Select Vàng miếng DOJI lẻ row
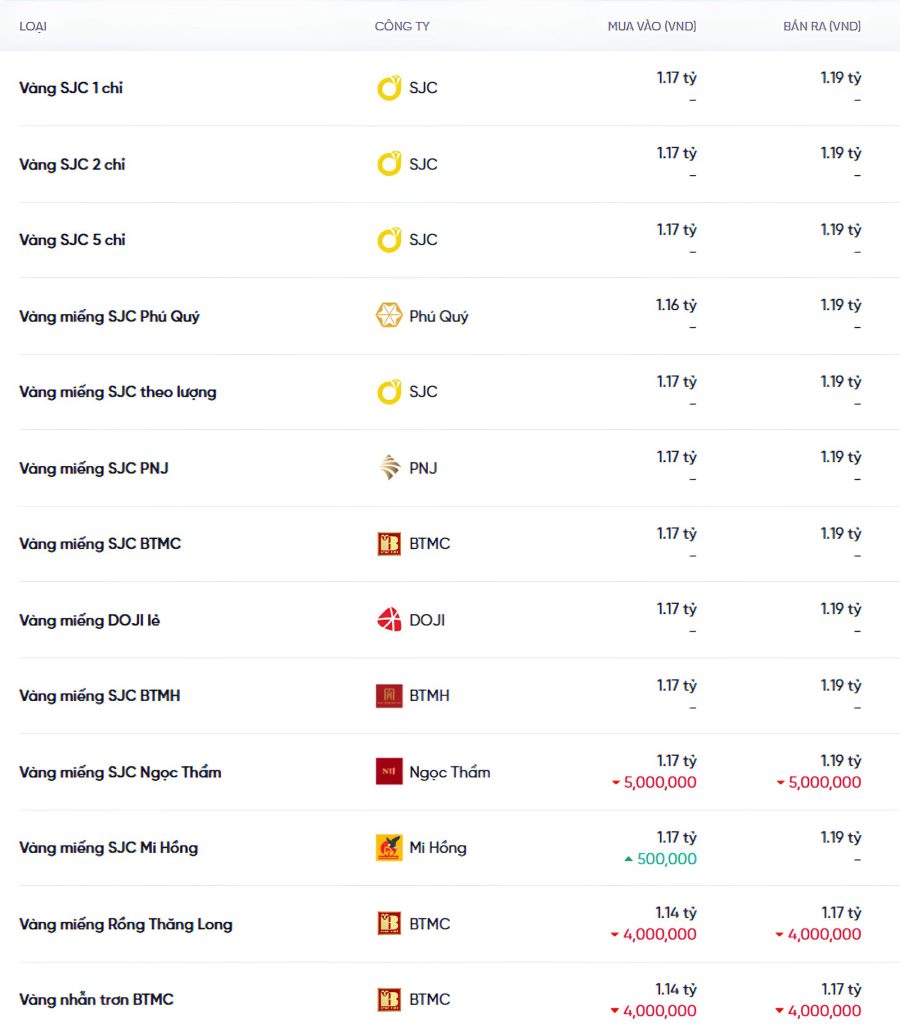The height and width of the screenshot is (1024, 900). click(450, 620)
